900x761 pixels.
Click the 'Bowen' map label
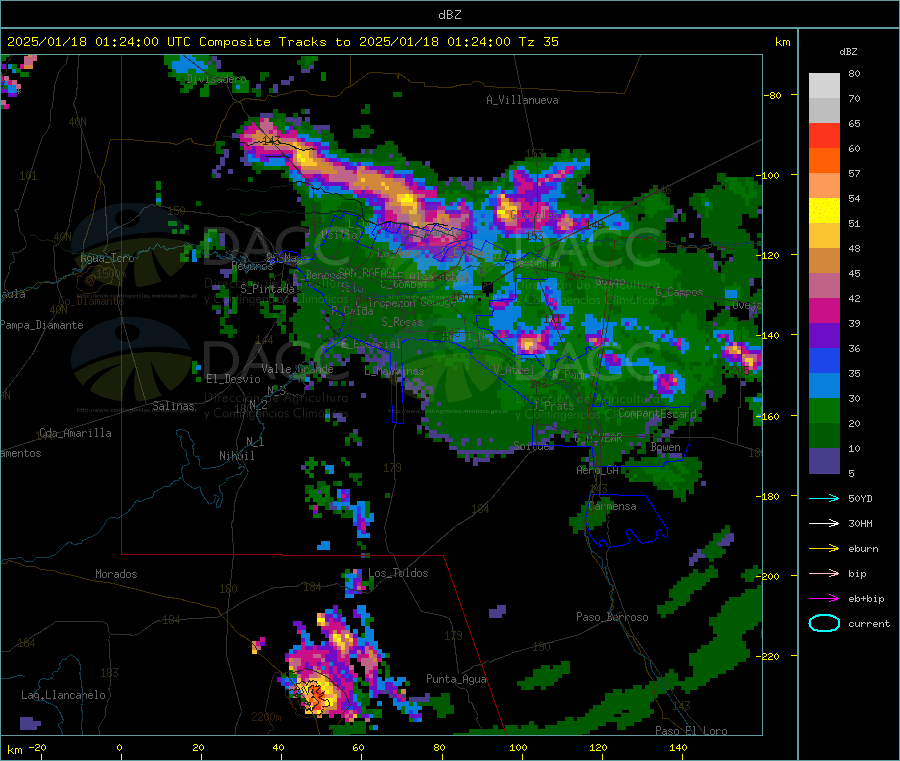666,447
